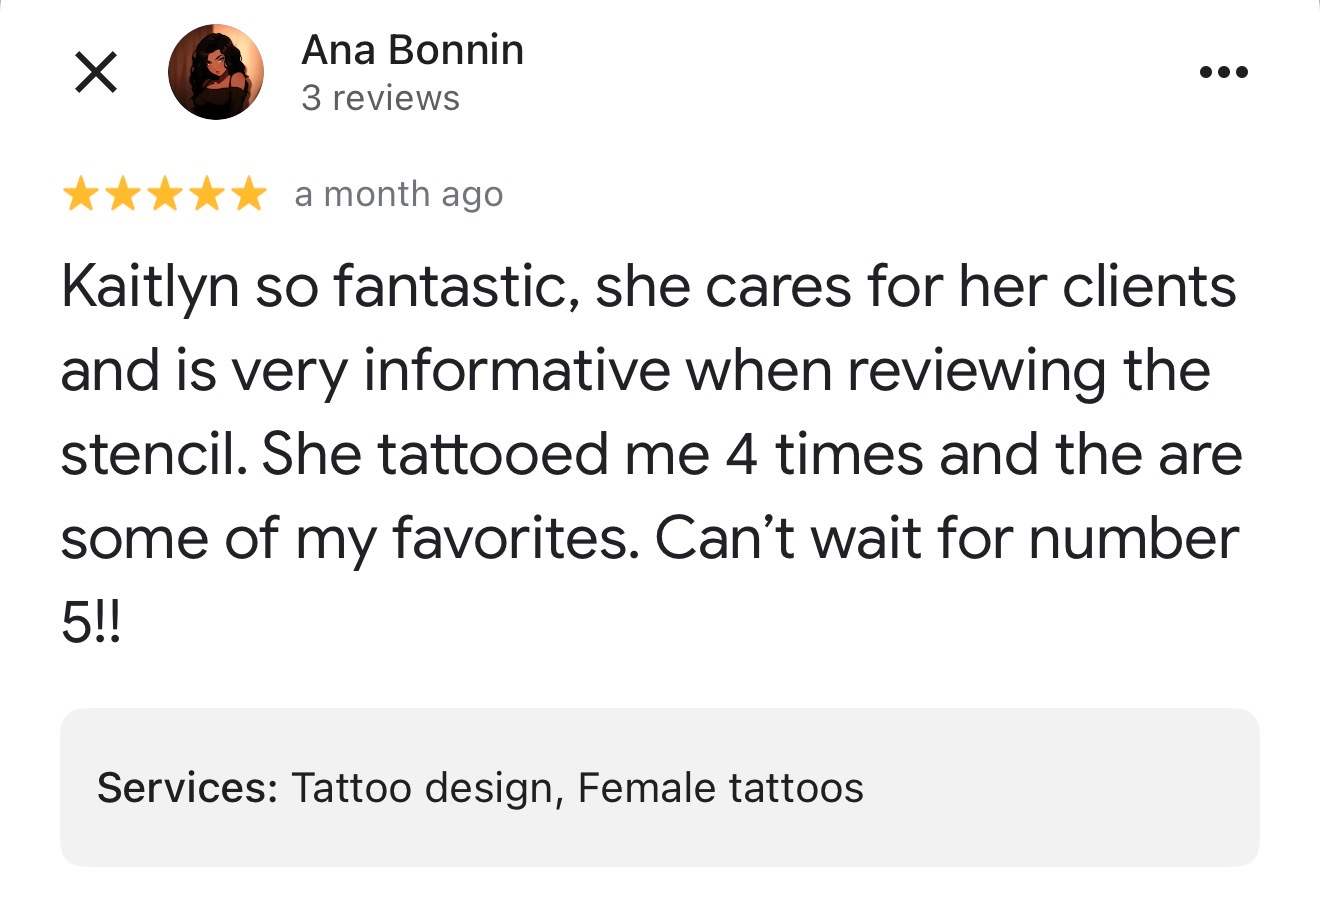Click Ana Bonnin's profile avatar

pyautogui.click(x=215, y=72)
